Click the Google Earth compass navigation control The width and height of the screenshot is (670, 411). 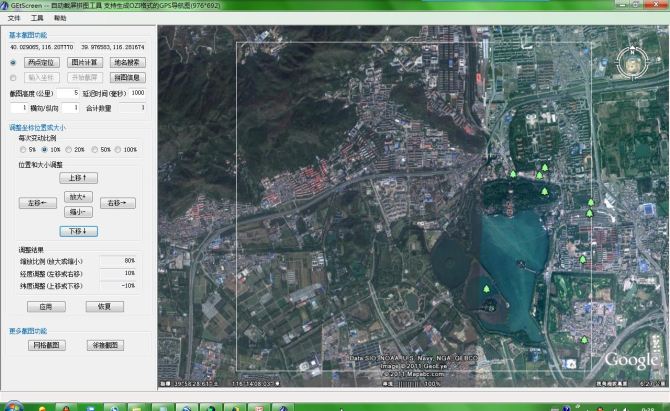pos(632,62)
